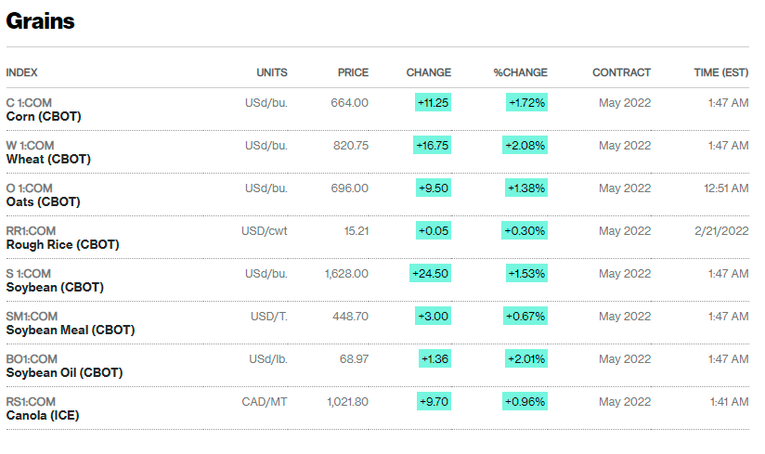Open Rough Rice (CBOT) details

click(62, 244)
